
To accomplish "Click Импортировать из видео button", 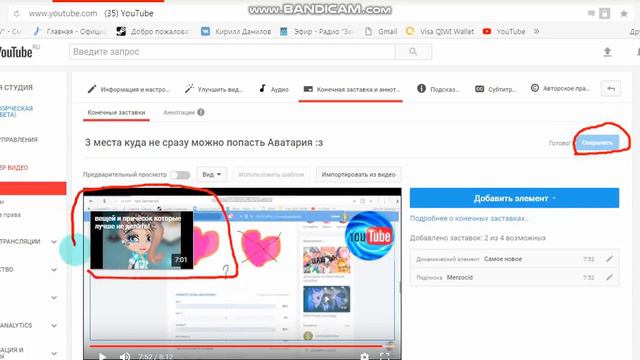I will pyautogui.click(x=358, y=174).
